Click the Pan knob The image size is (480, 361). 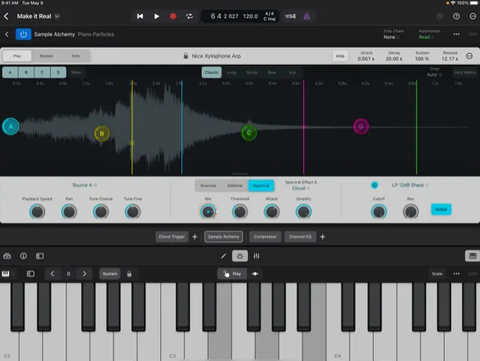pos(69,212)
